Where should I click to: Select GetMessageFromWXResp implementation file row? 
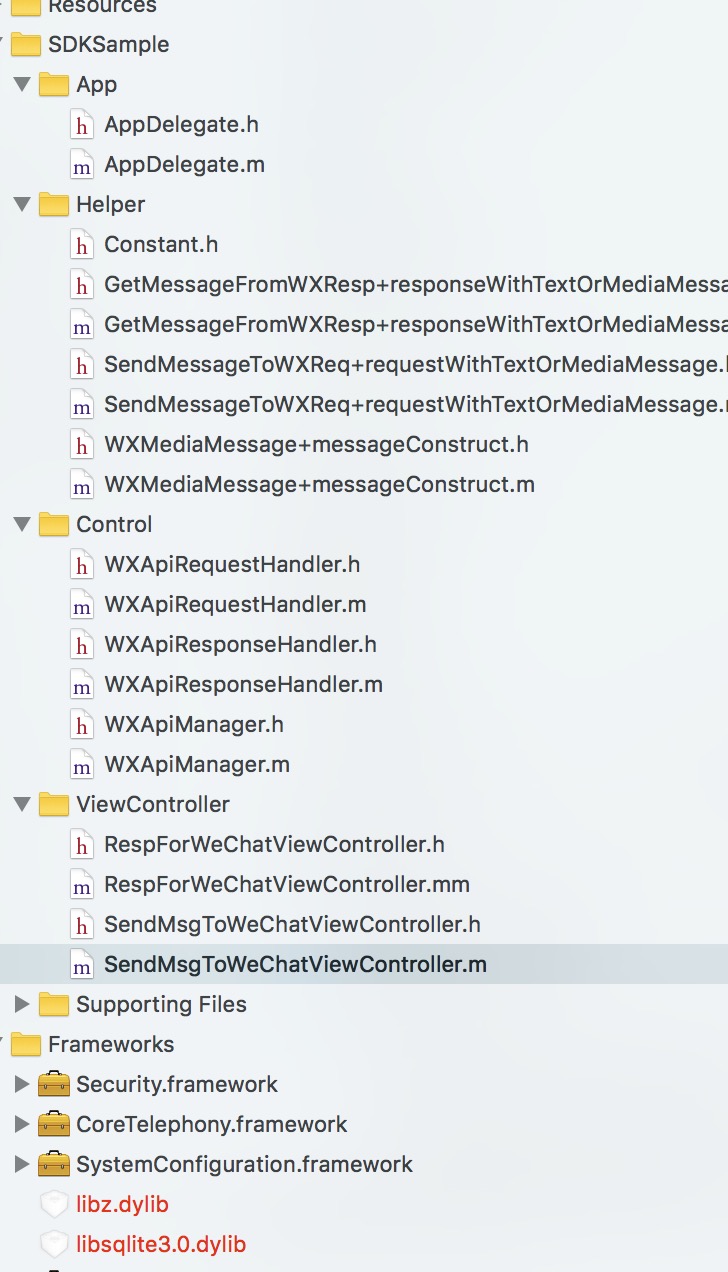pos(364,324)
